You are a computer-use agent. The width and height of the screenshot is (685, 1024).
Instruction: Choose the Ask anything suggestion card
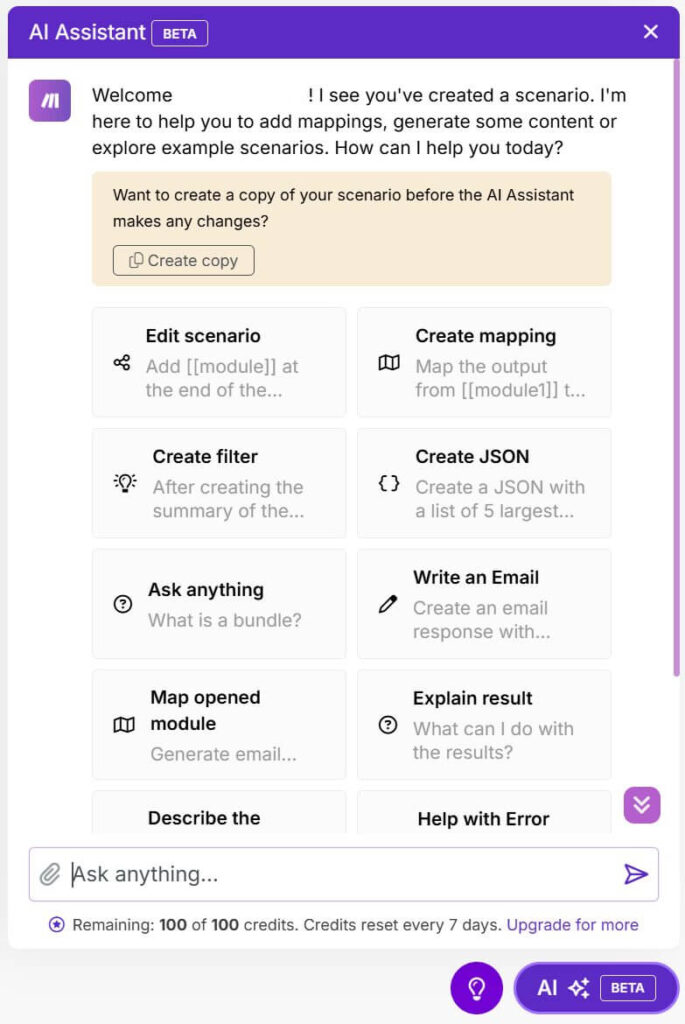point(219,604)
